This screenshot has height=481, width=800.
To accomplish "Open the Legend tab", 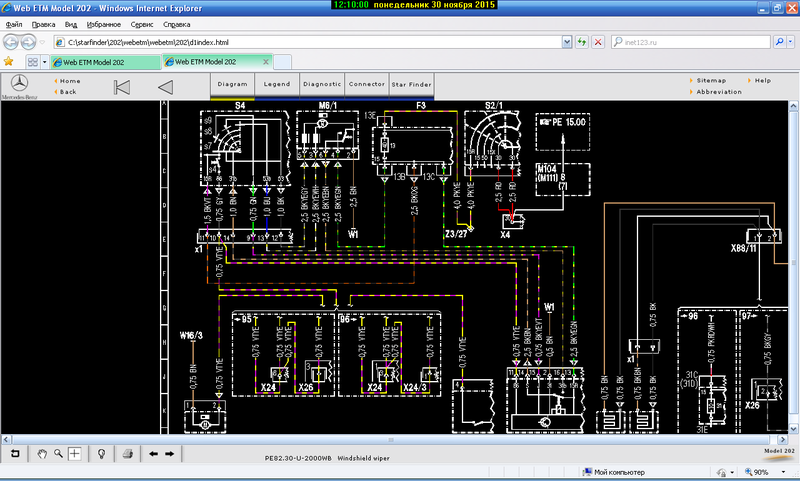I will click(276, 85).
